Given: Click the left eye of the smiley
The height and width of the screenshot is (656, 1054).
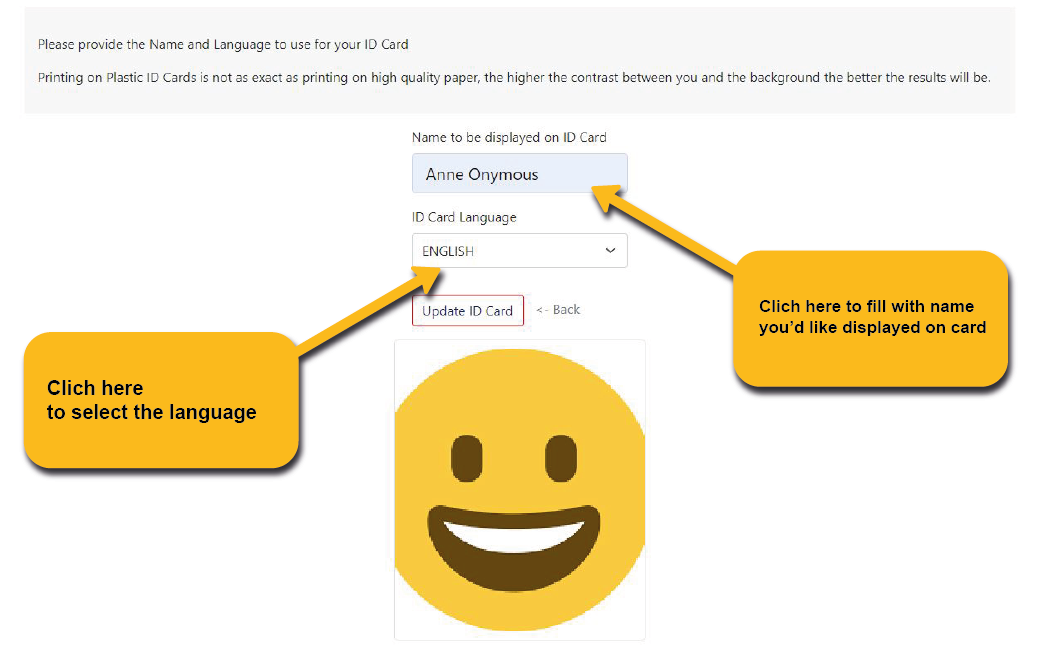Looking at the screenshot, I should pyautogui.click(x=466, y=459).
